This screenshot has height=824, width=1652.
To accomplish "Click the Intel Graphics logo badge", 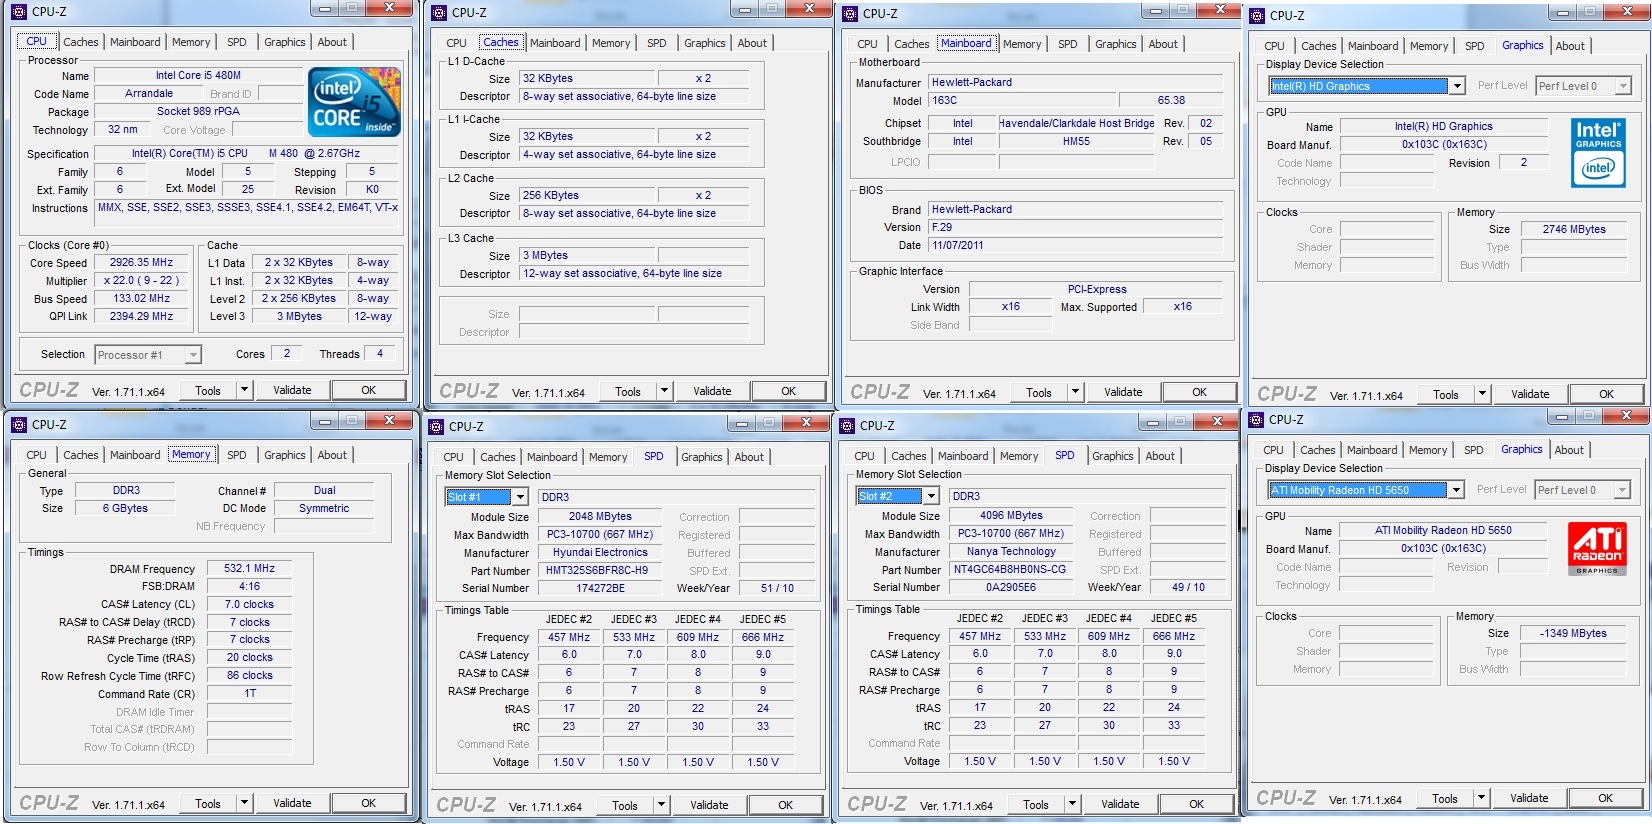I will pyautogui.click(x=1598, y=153).
